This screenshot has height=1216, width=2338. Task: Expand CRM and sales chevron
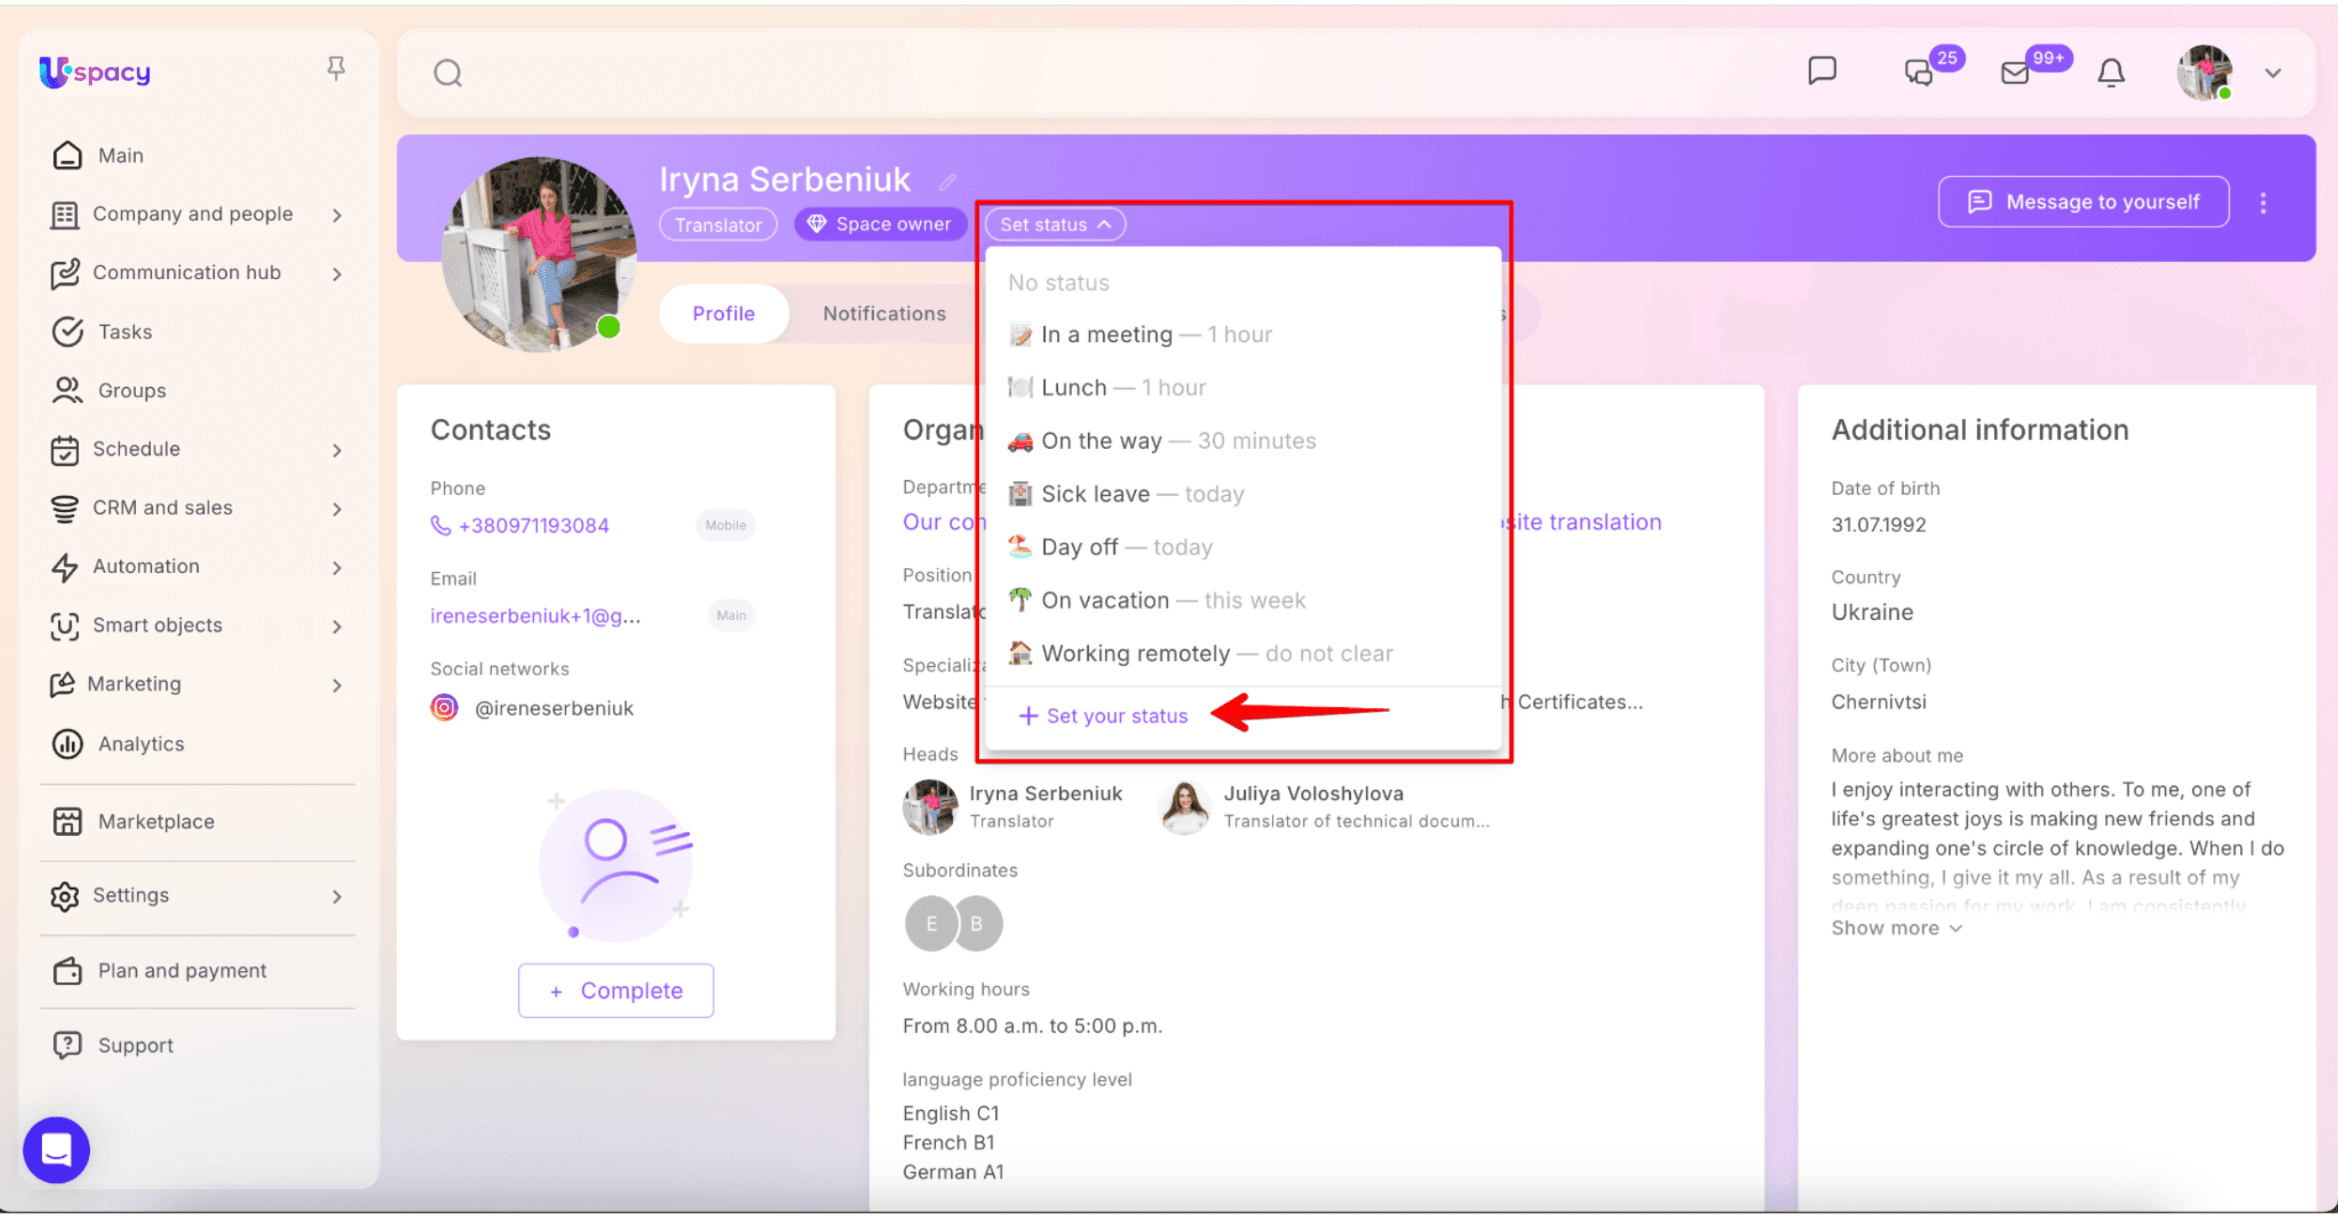337,509
